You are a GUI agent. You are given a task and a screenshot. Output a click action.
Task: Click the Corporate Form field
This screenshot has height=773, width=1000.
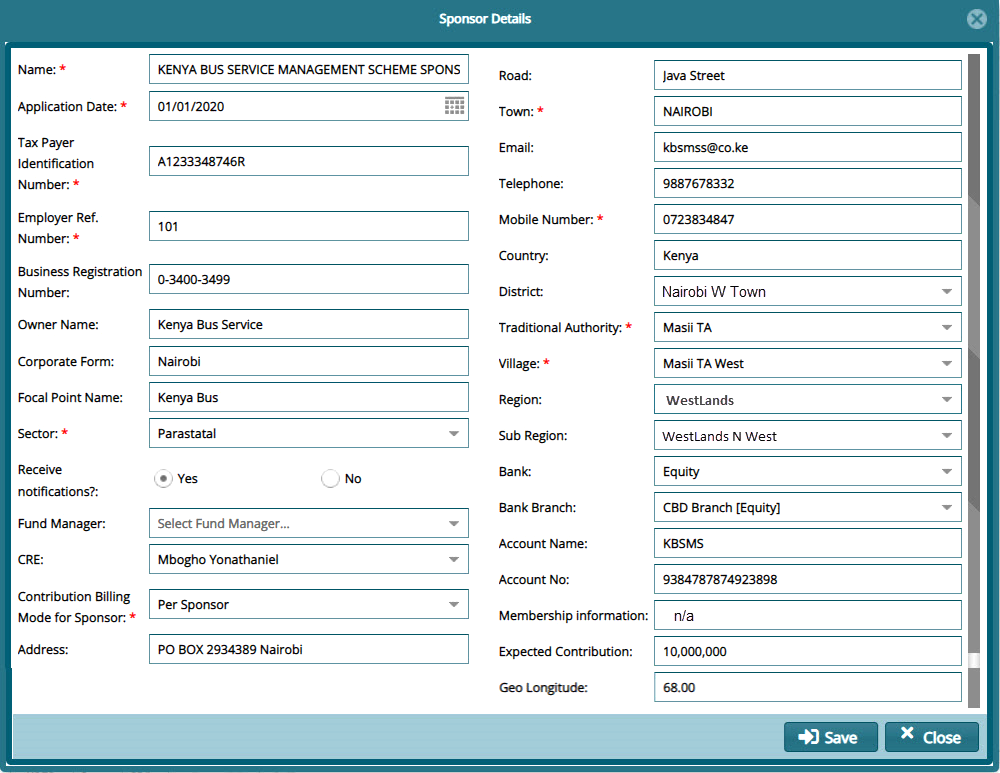(x=309, y=361)
